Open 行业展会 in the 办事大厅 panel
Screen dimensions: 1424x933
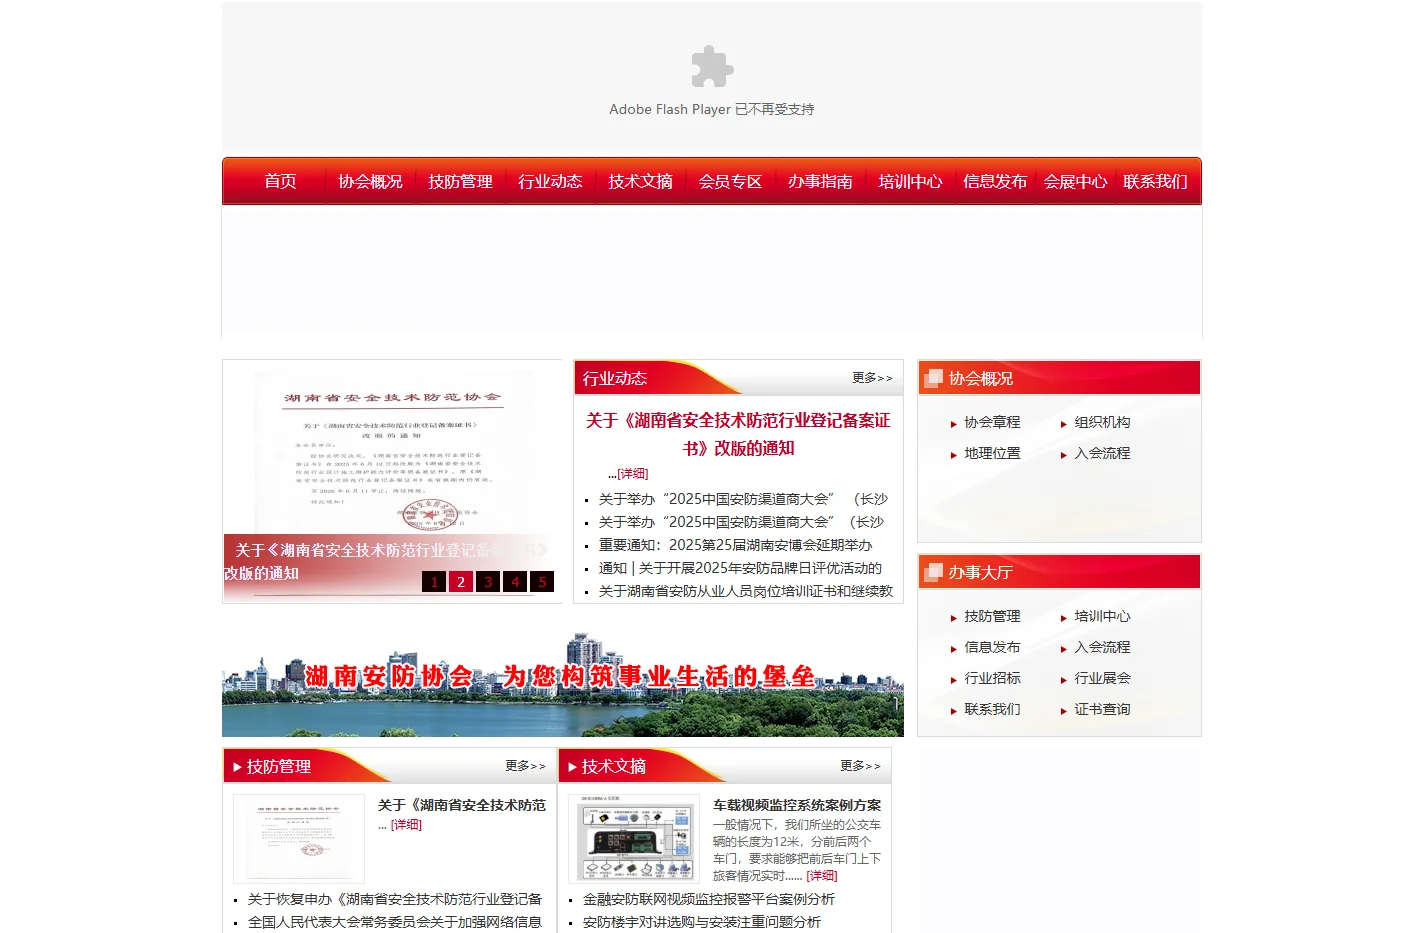(1102, 678)
